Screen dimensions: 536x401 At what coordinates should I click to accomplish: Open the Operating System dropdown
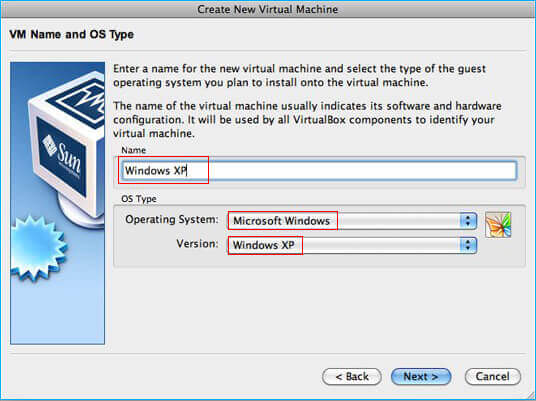(x=352, y=221)
